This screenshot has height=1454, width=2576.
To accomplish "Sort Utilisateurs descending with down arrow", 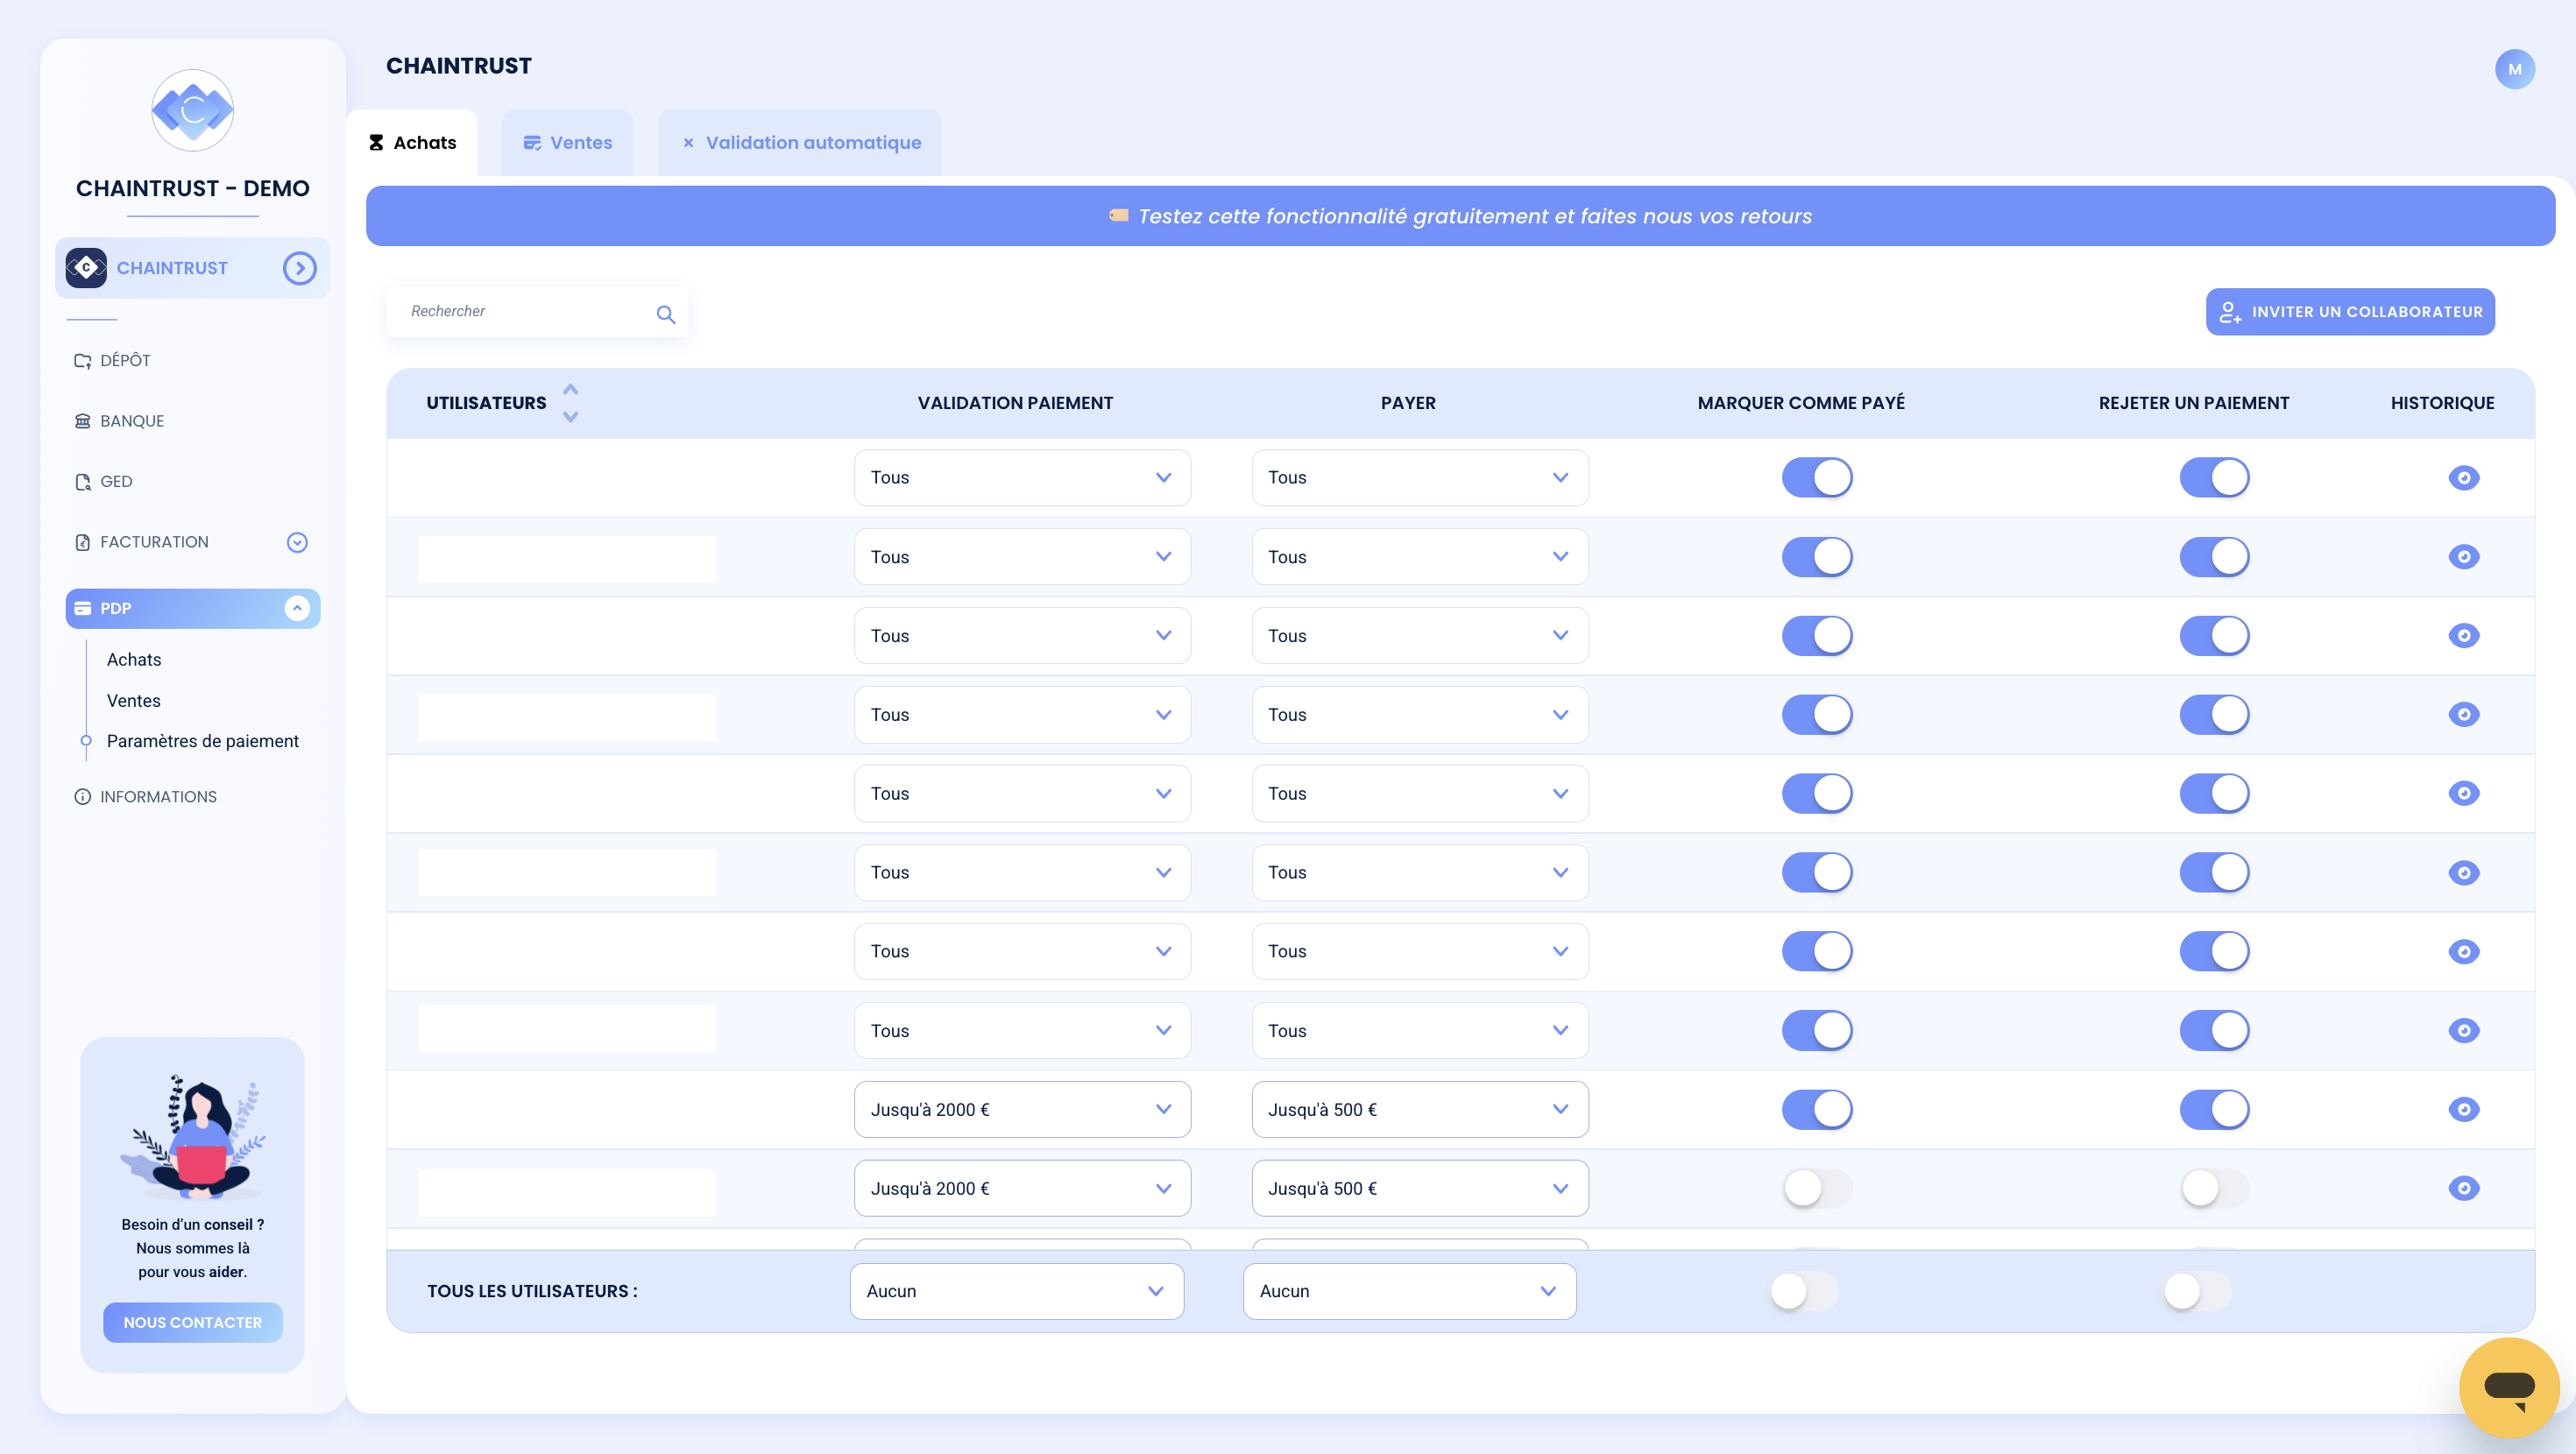I will [570, 417].
